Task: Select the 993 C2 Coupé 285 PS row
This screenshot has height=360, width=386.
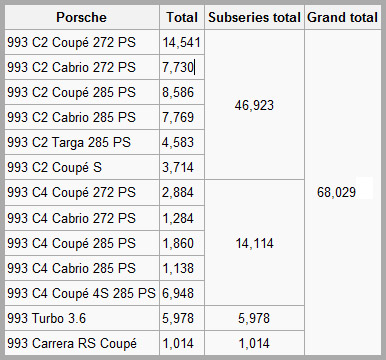Action: tap(104, 92)
